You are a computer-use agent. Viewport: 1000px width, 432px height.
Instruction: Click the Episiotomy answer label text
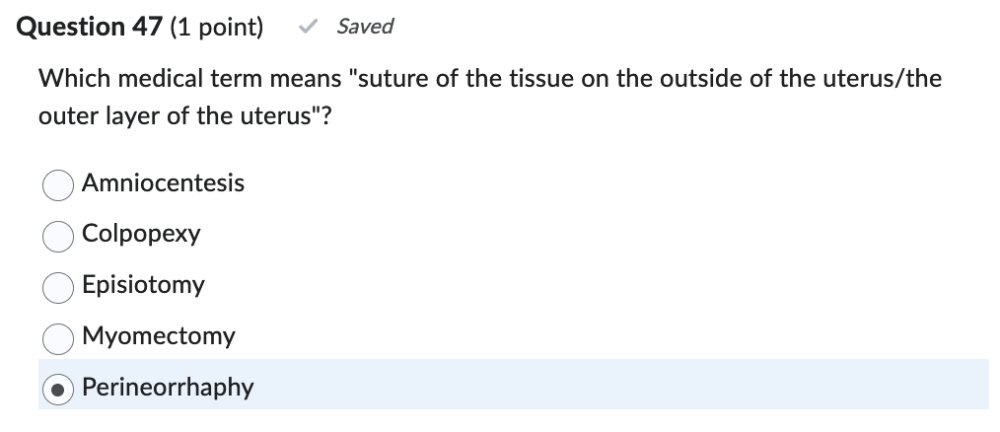coord(143,285)
